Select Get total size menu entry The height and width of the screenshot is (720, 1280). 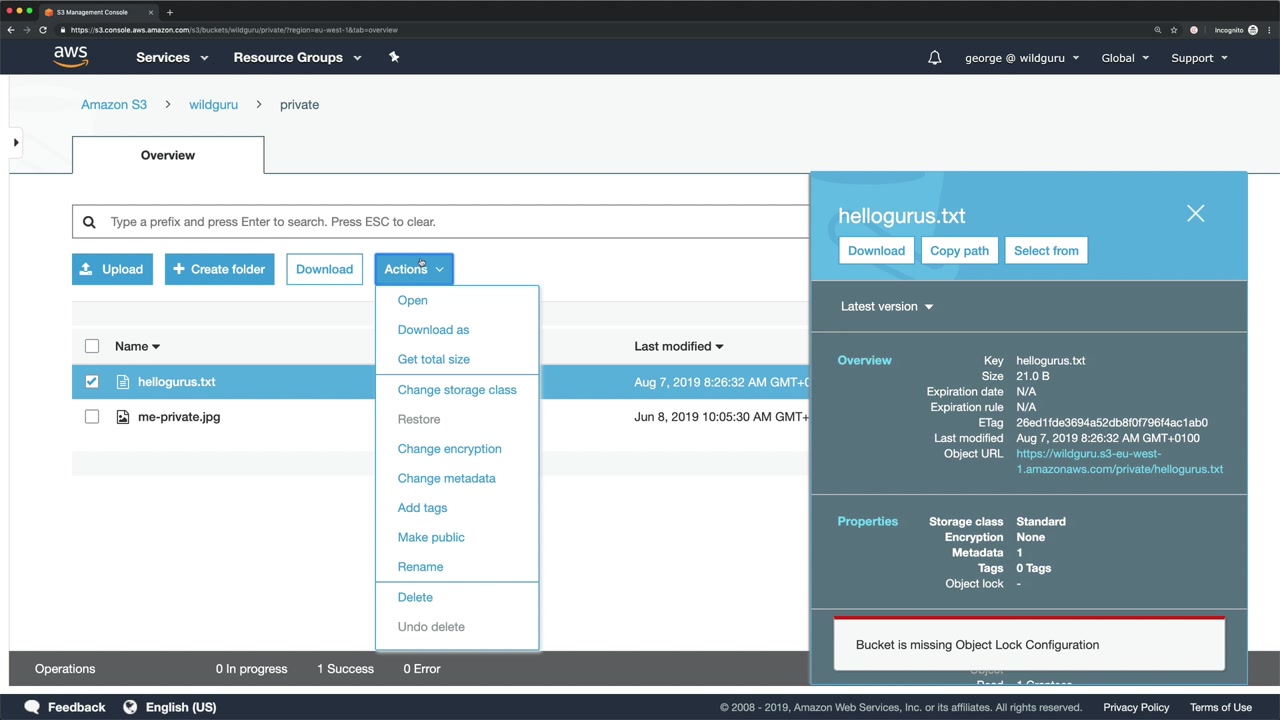433,359
